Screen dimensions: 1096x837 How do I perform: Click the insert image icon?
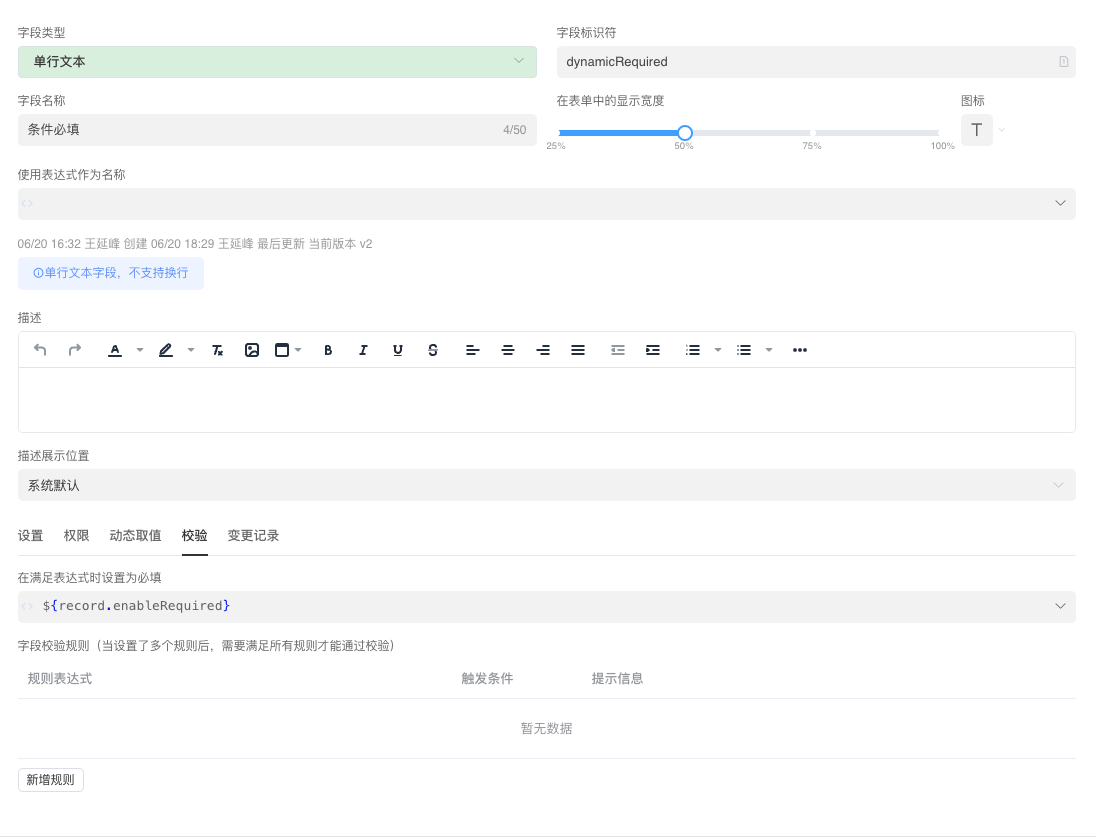click(251, 350)
